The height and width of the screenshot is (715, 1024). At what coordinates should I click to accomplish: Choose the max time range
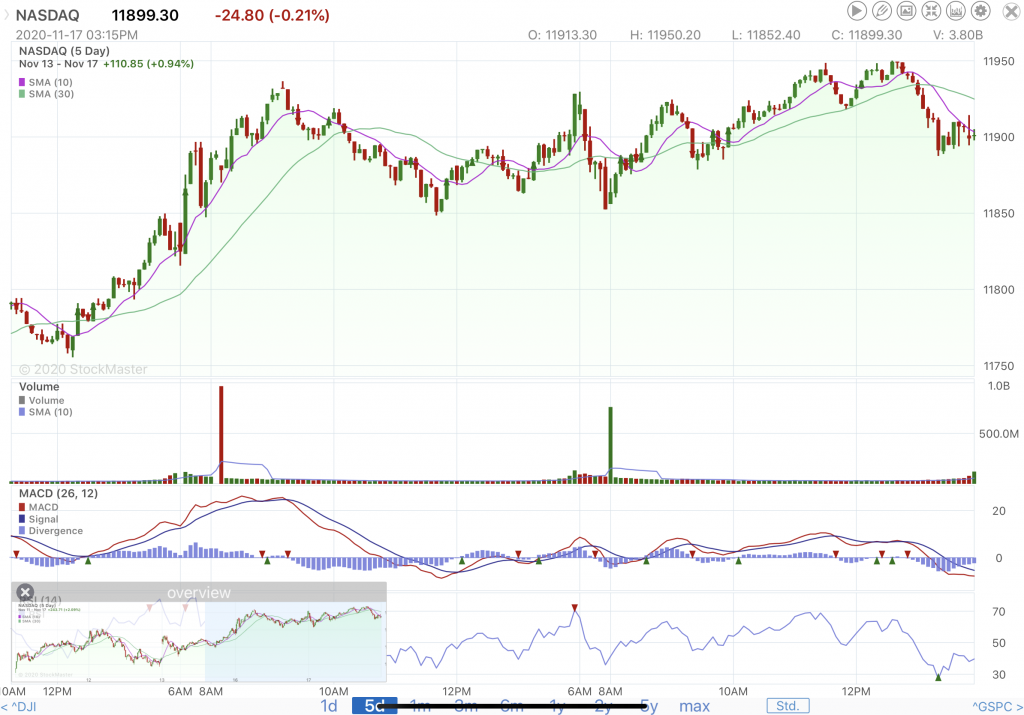click(694, 706)
